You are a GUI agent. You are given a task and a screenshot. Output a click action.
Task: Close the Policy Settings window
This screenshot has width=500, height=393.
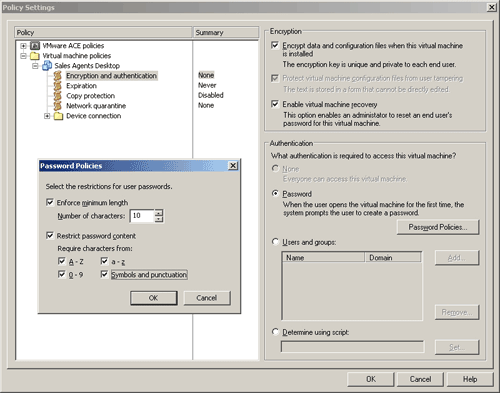pos(492,7)
